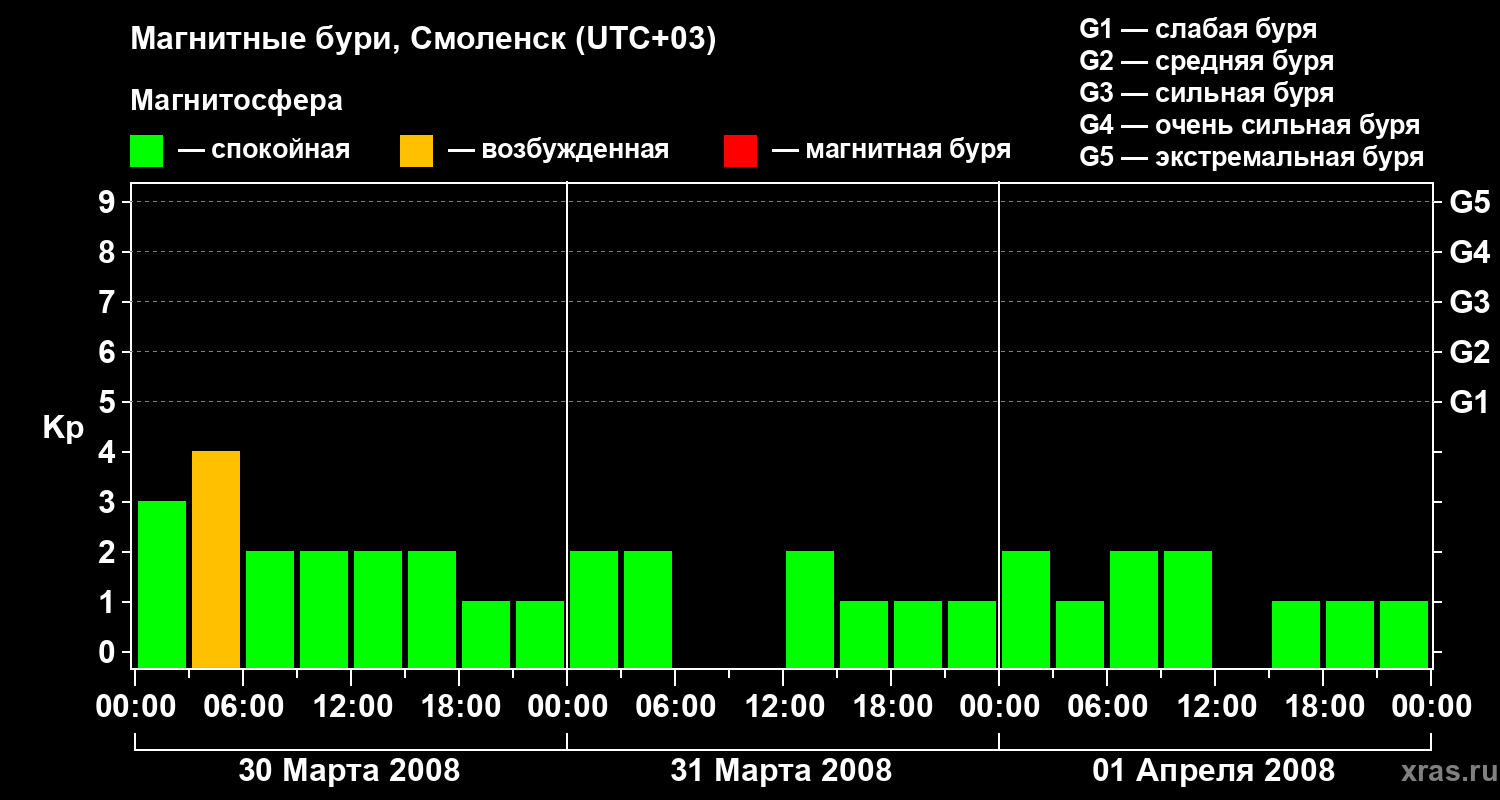Select the 'G4 — очень сильная буря' legend line
This screenshot has width=1500, height=800.
1249,125
